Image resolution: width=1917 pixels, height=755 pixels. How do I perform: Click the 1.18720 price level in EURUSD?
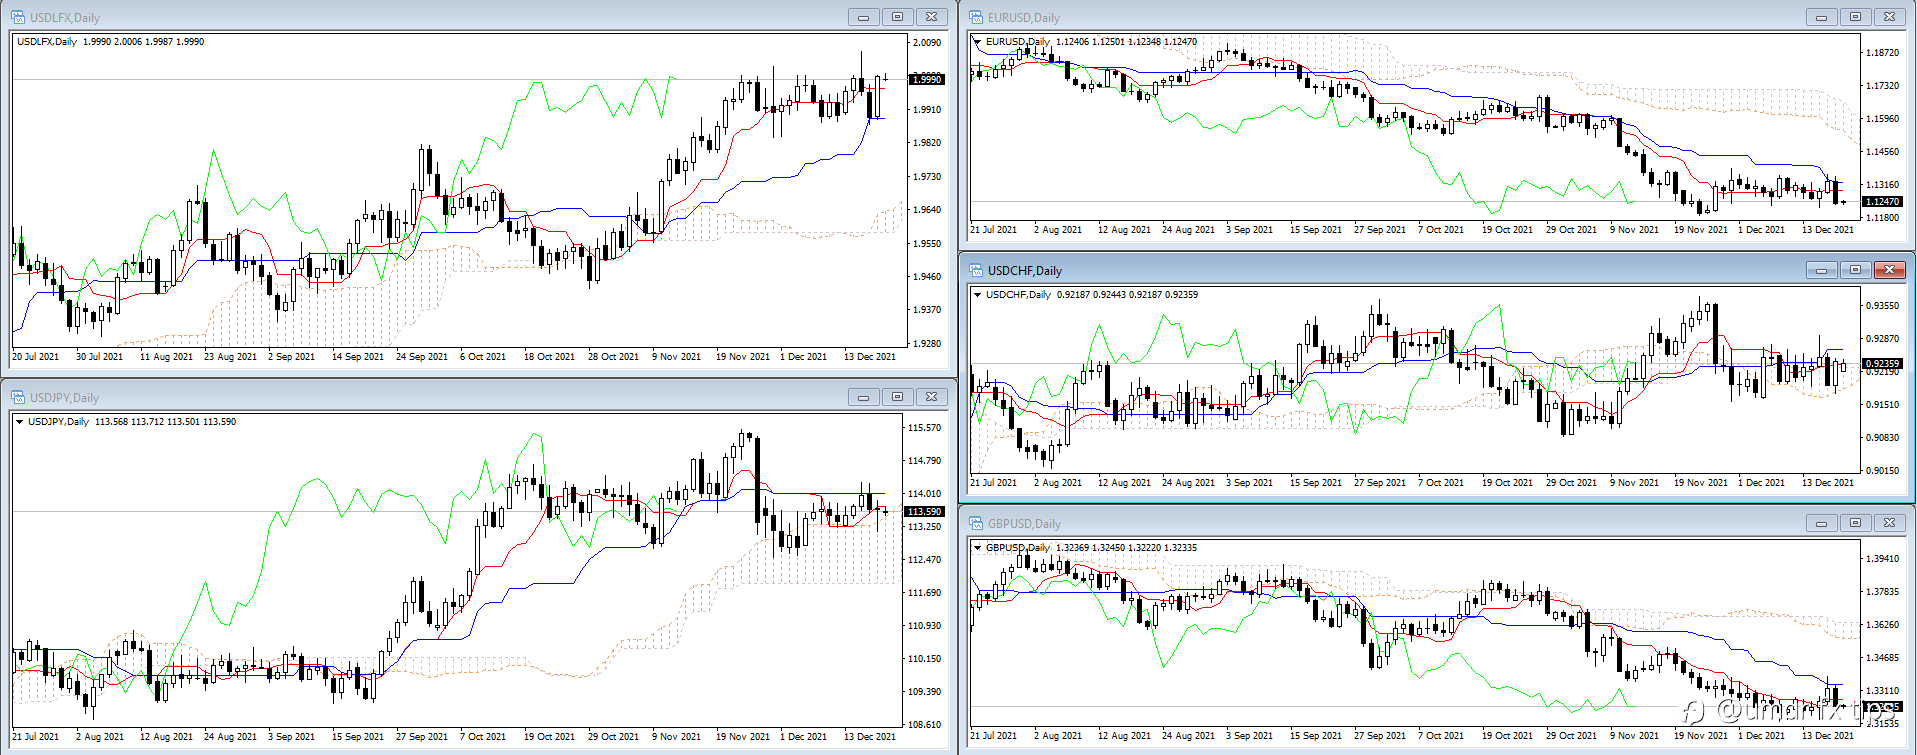pos(1882,52)
